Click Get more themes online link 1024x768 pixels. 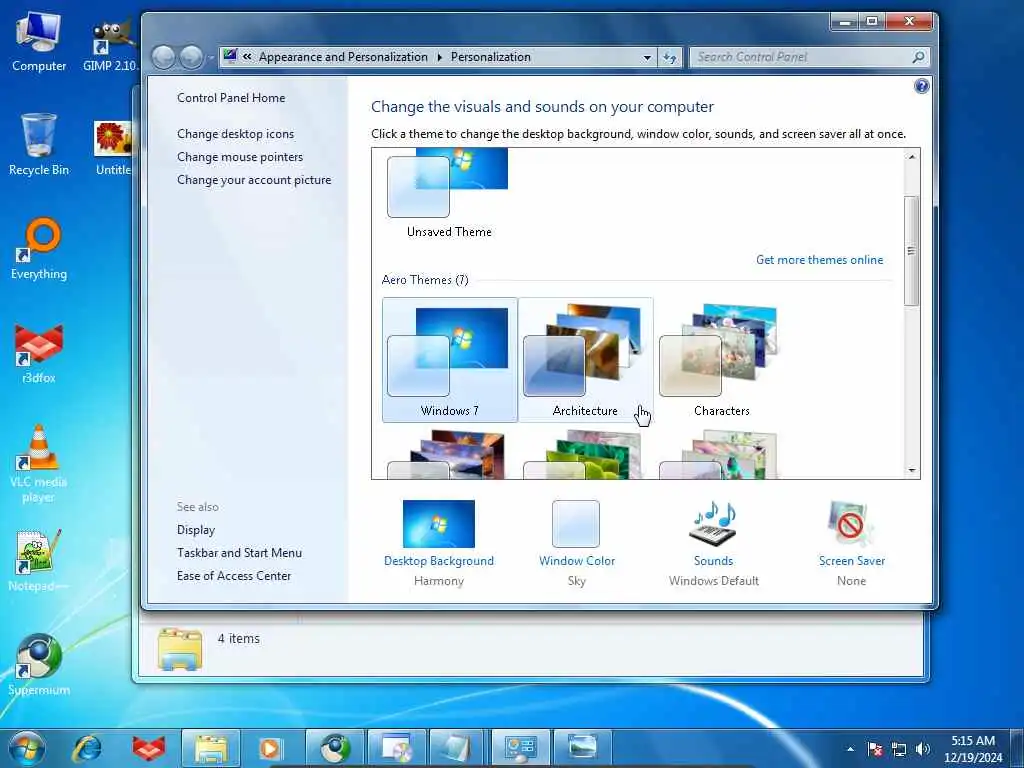coord(819,260)
